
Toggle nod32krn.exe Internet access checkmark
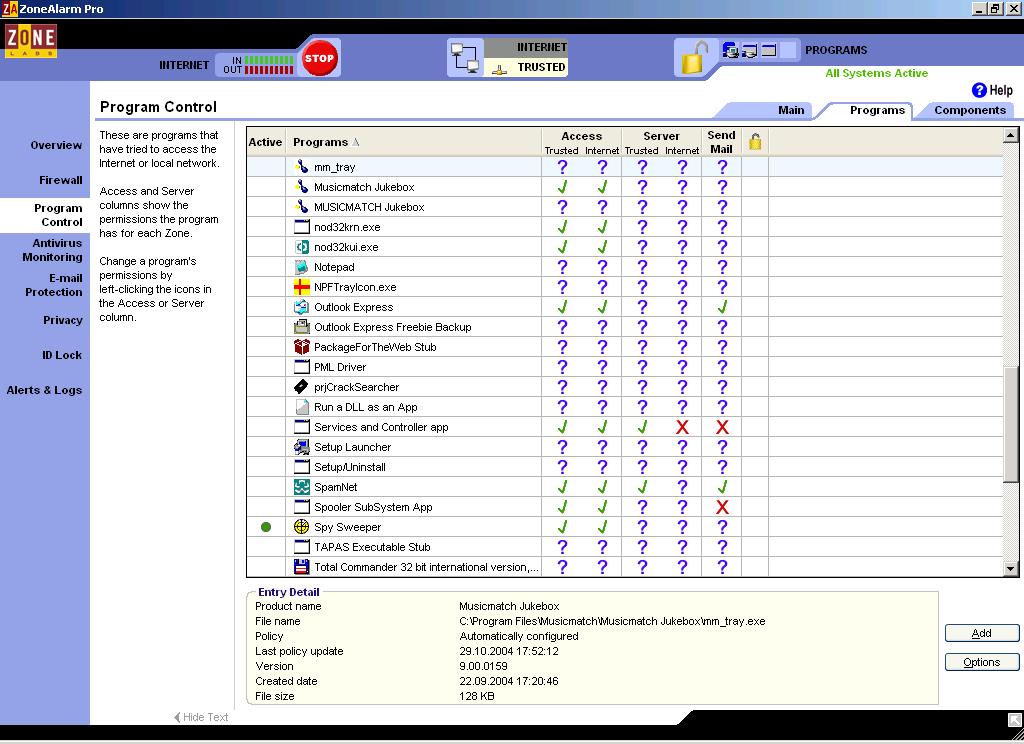click(x=602, y=227)
